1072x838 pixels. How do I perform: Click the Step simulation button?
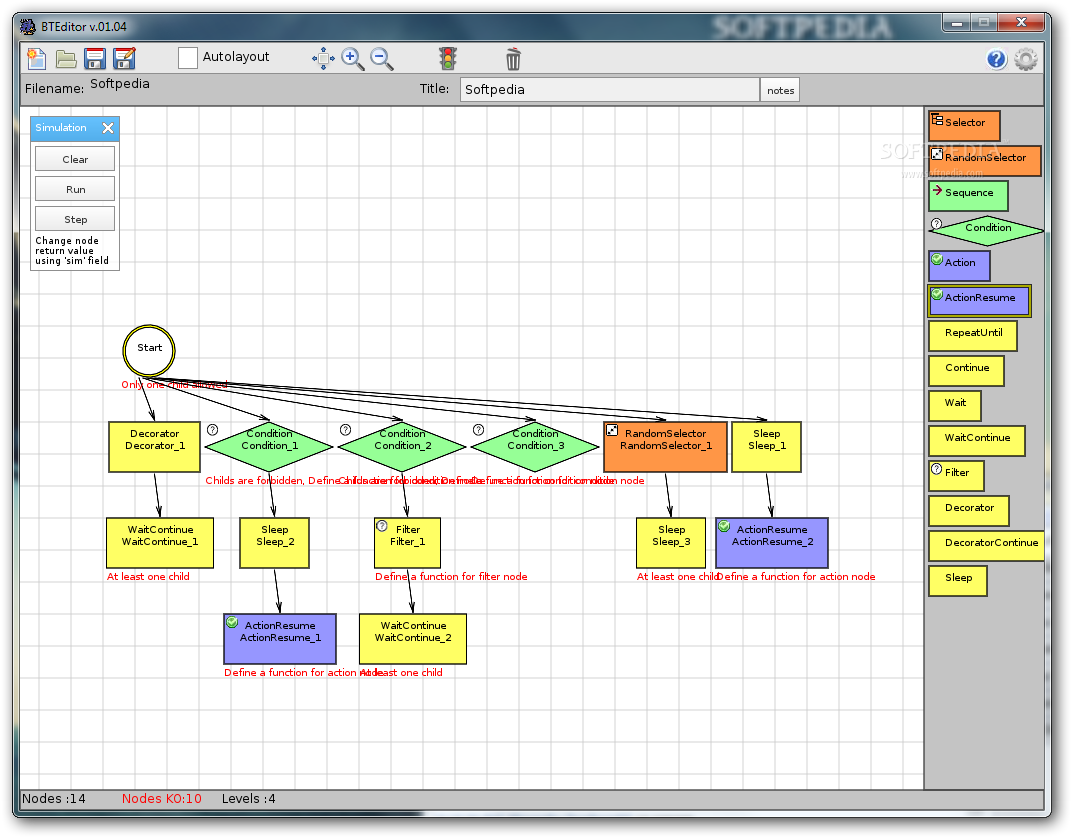pyautogui.click(x=75, y=219)
